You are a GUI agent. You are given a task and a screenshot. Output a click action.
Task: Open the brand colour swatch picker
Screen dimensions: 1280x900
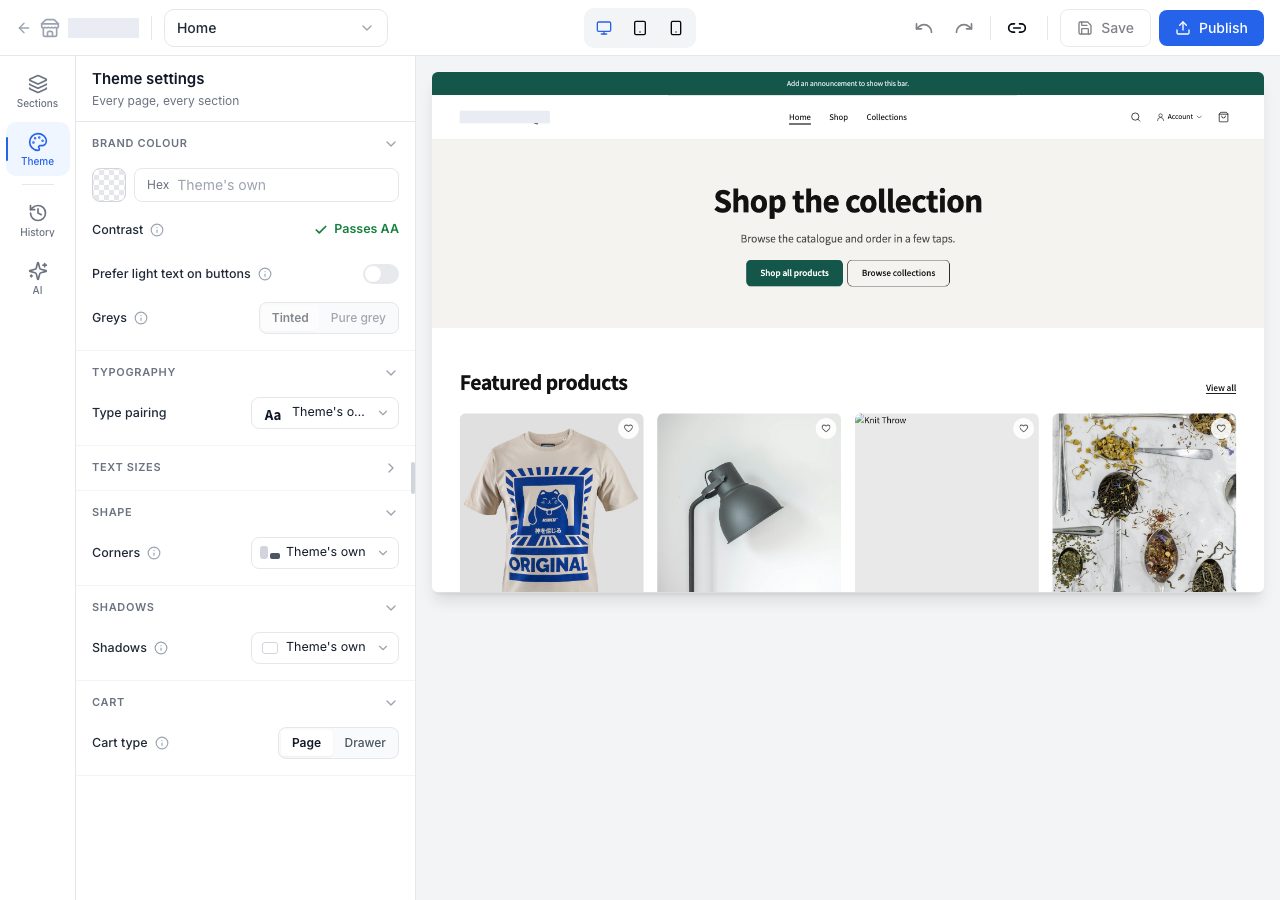pos(109,185)
